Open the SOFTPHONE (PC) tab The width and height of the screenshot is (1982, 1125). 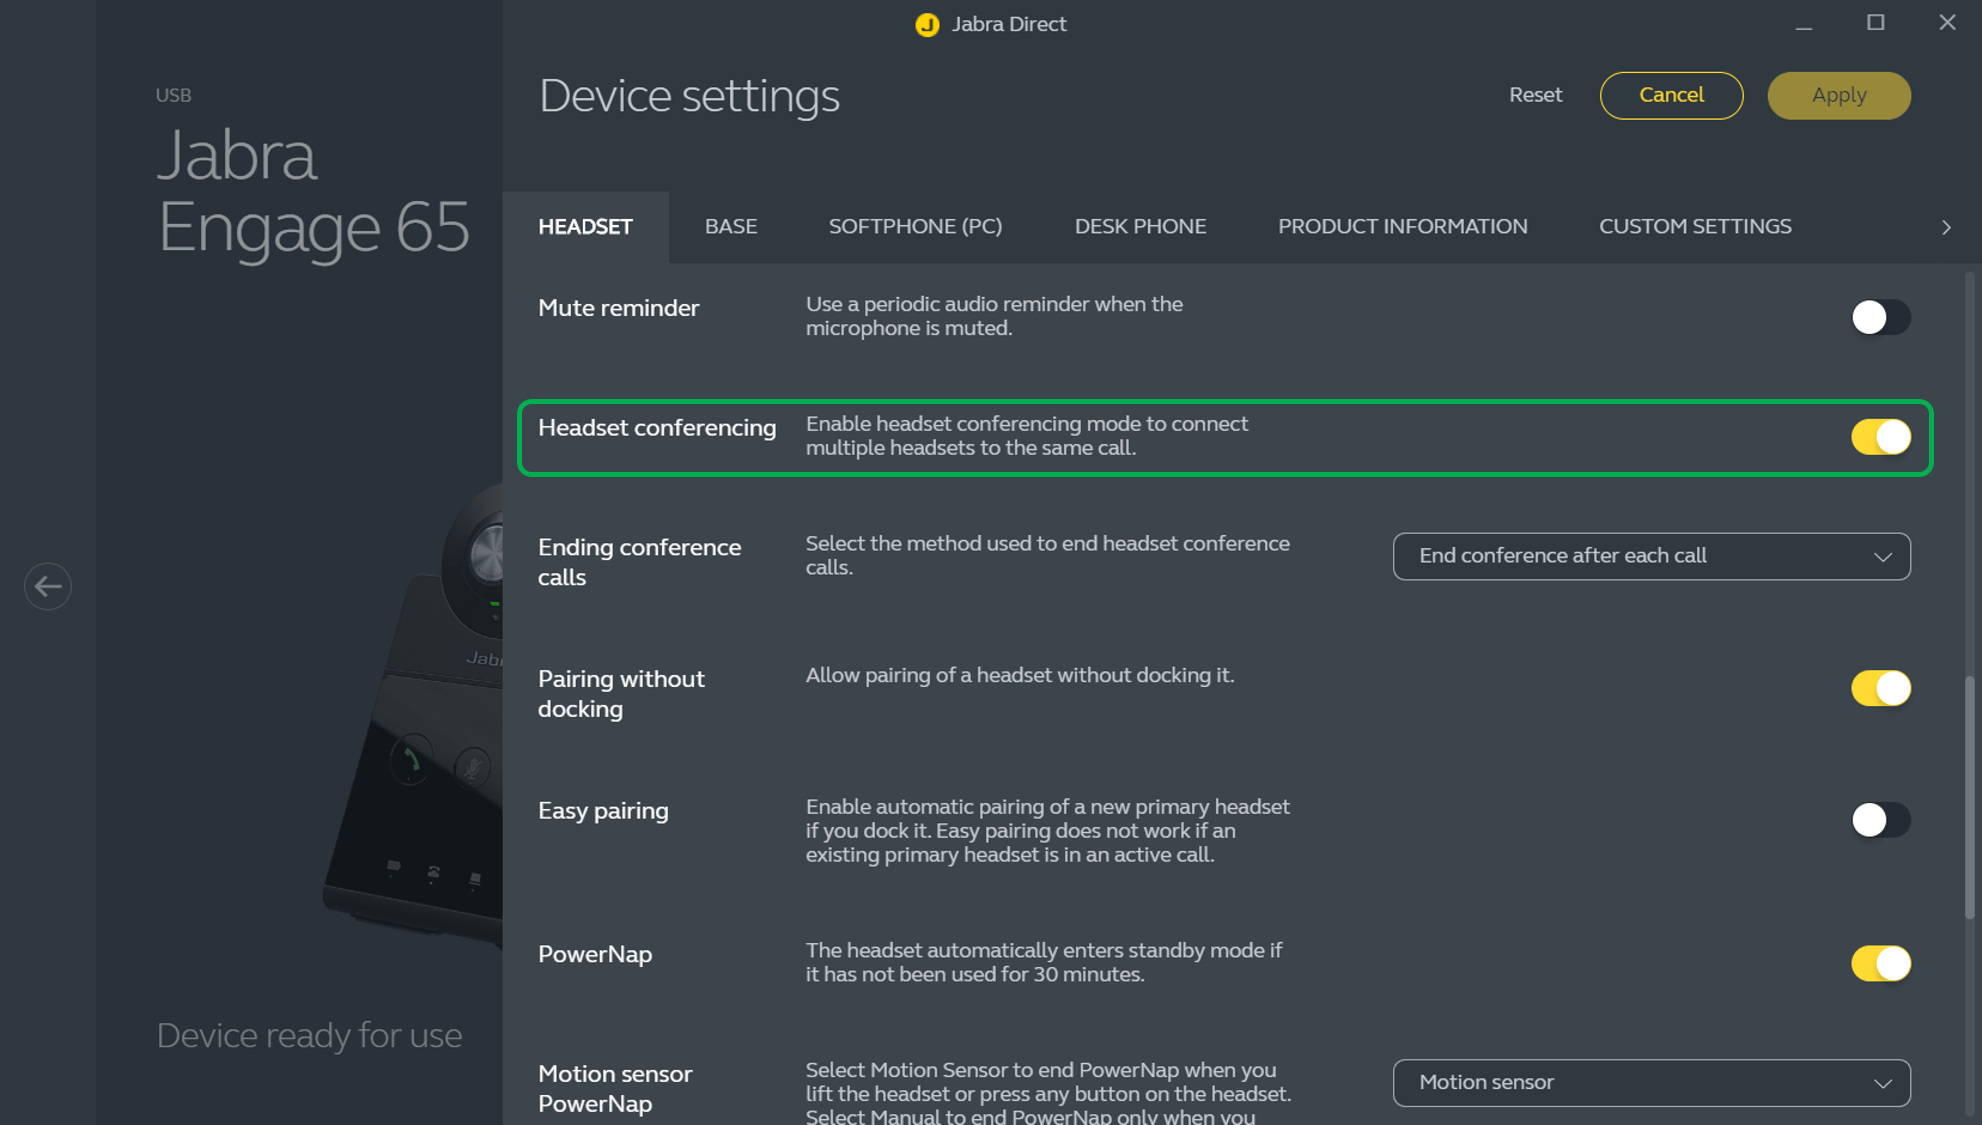tap(915, 227)
